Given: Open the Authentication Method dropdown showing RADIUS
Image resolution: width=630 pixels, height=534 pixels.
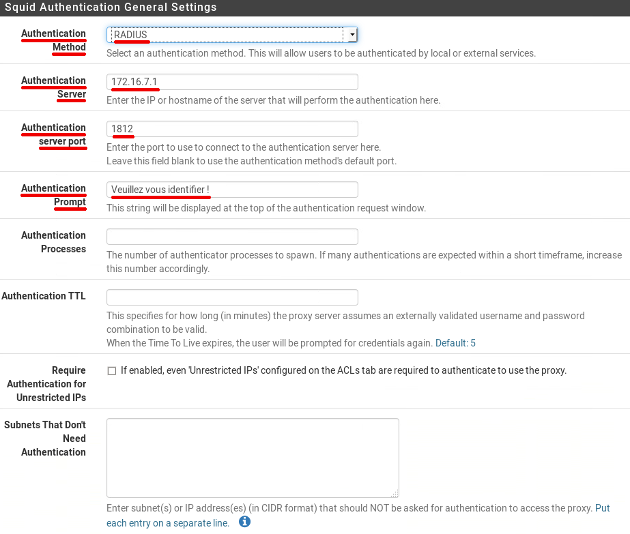Looking at the screenshot, I should pos(232,35).
